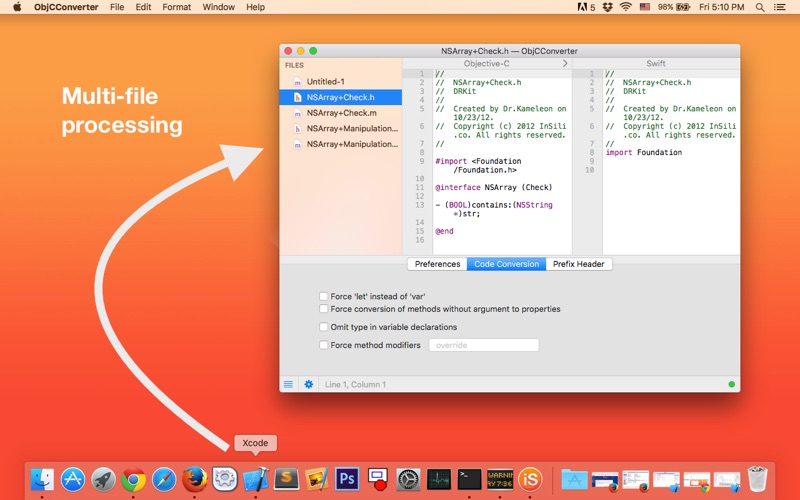Image resolution: width=800 pixels, height=500 pixels.
Task: Open Wi-Fi status menu
Action: pyautogui.click(x=626, y=7)
